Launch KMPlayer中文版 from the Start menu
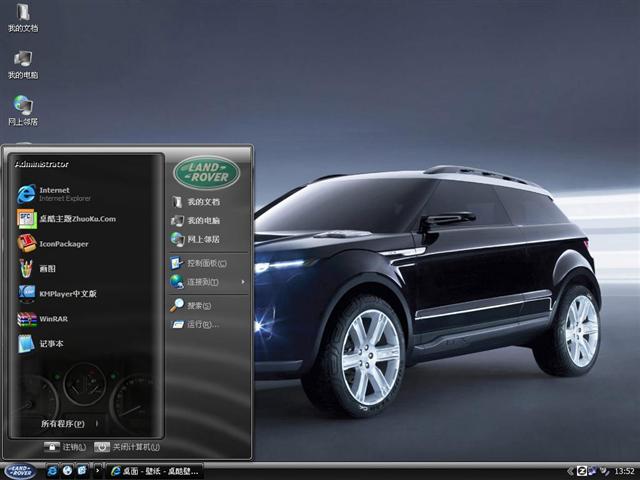 [x=68, y=294]
